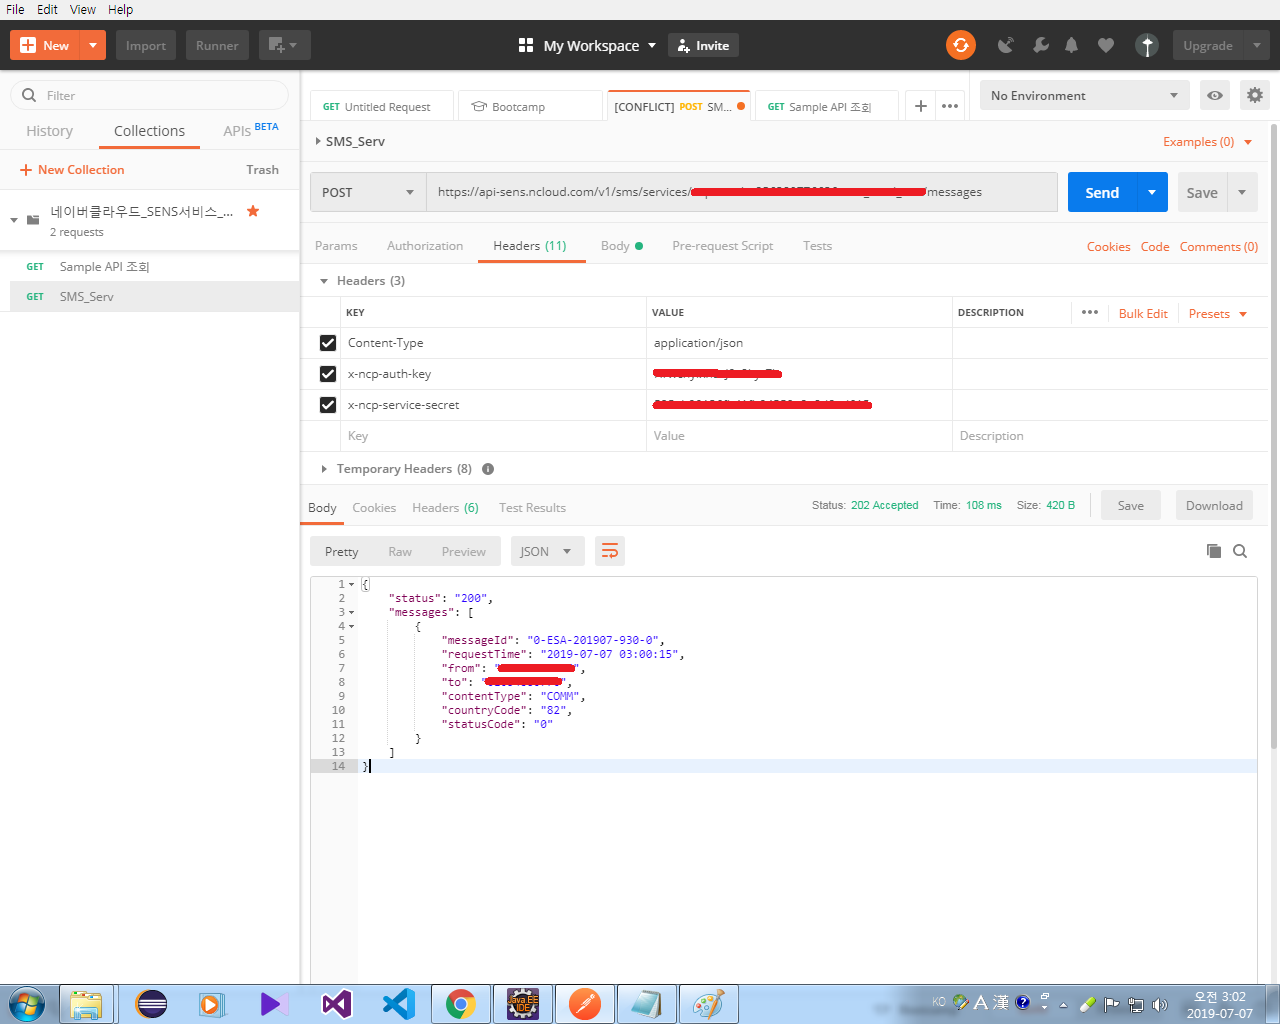Show notifications bell
Viewport: 1280px width, 1024px height.
(x=1071, y=45)
